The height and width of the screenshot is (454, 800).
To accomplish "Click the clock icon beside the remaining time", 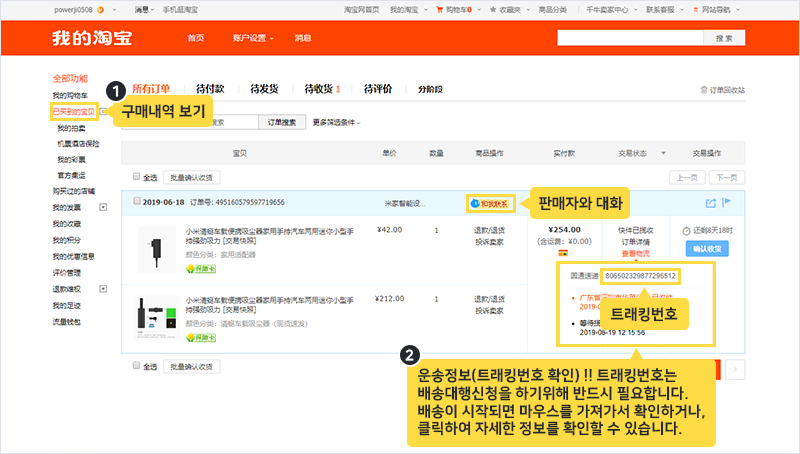I will tap(686, 231).
